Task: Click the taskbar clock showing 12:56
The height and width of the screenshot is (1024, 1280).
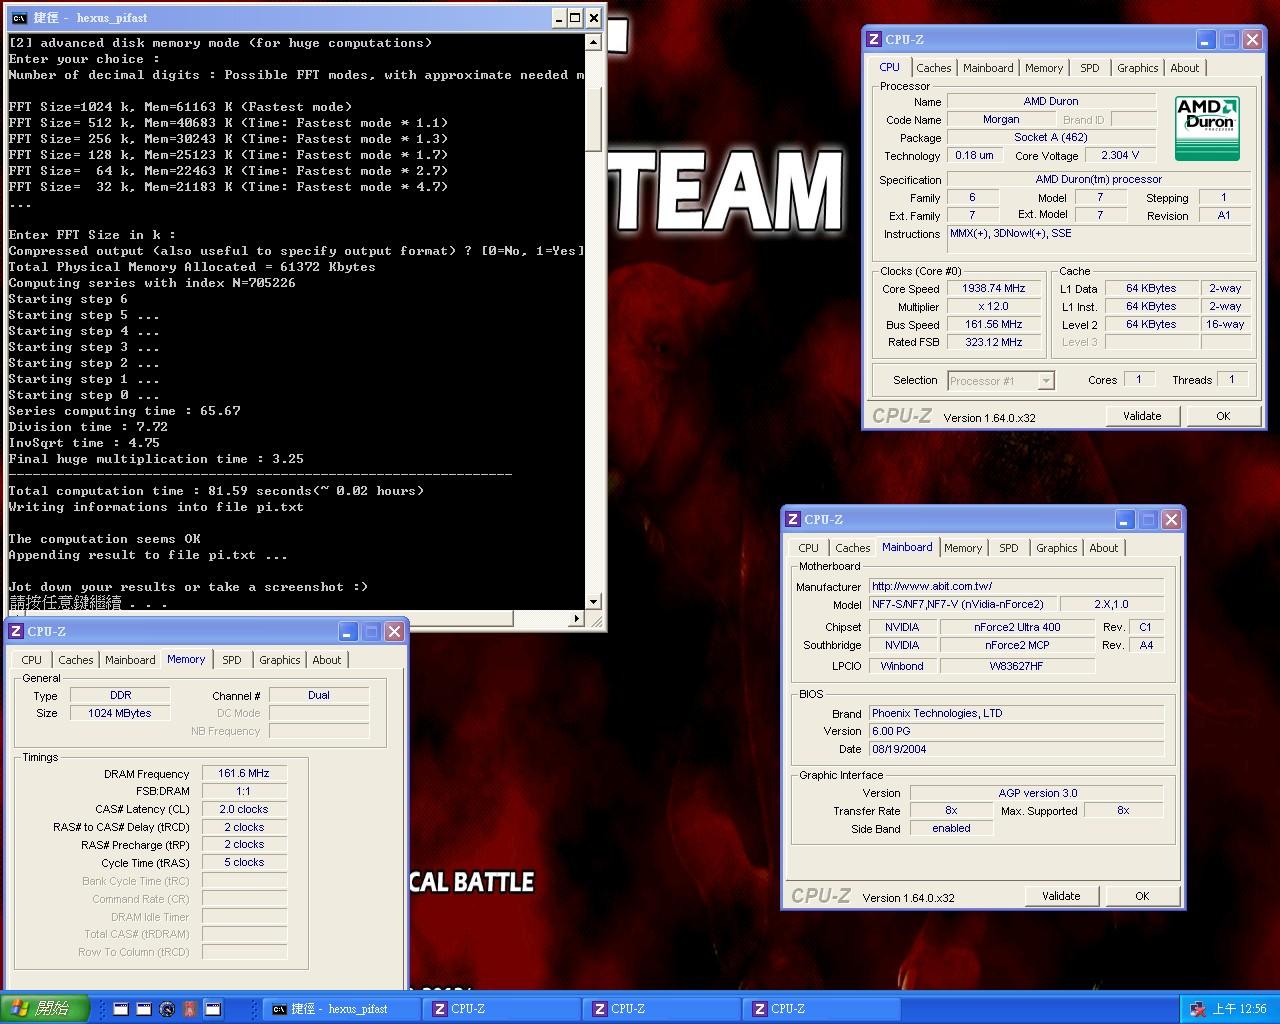Action: [1239, 1009]
